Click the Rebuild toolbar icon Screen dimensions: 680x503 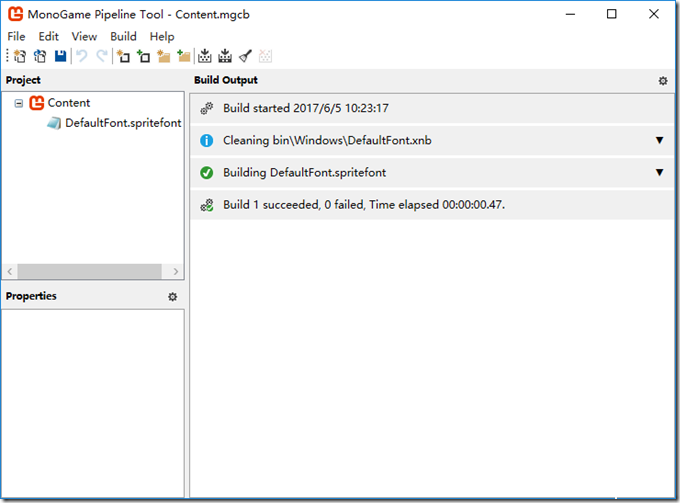[225, 57]
